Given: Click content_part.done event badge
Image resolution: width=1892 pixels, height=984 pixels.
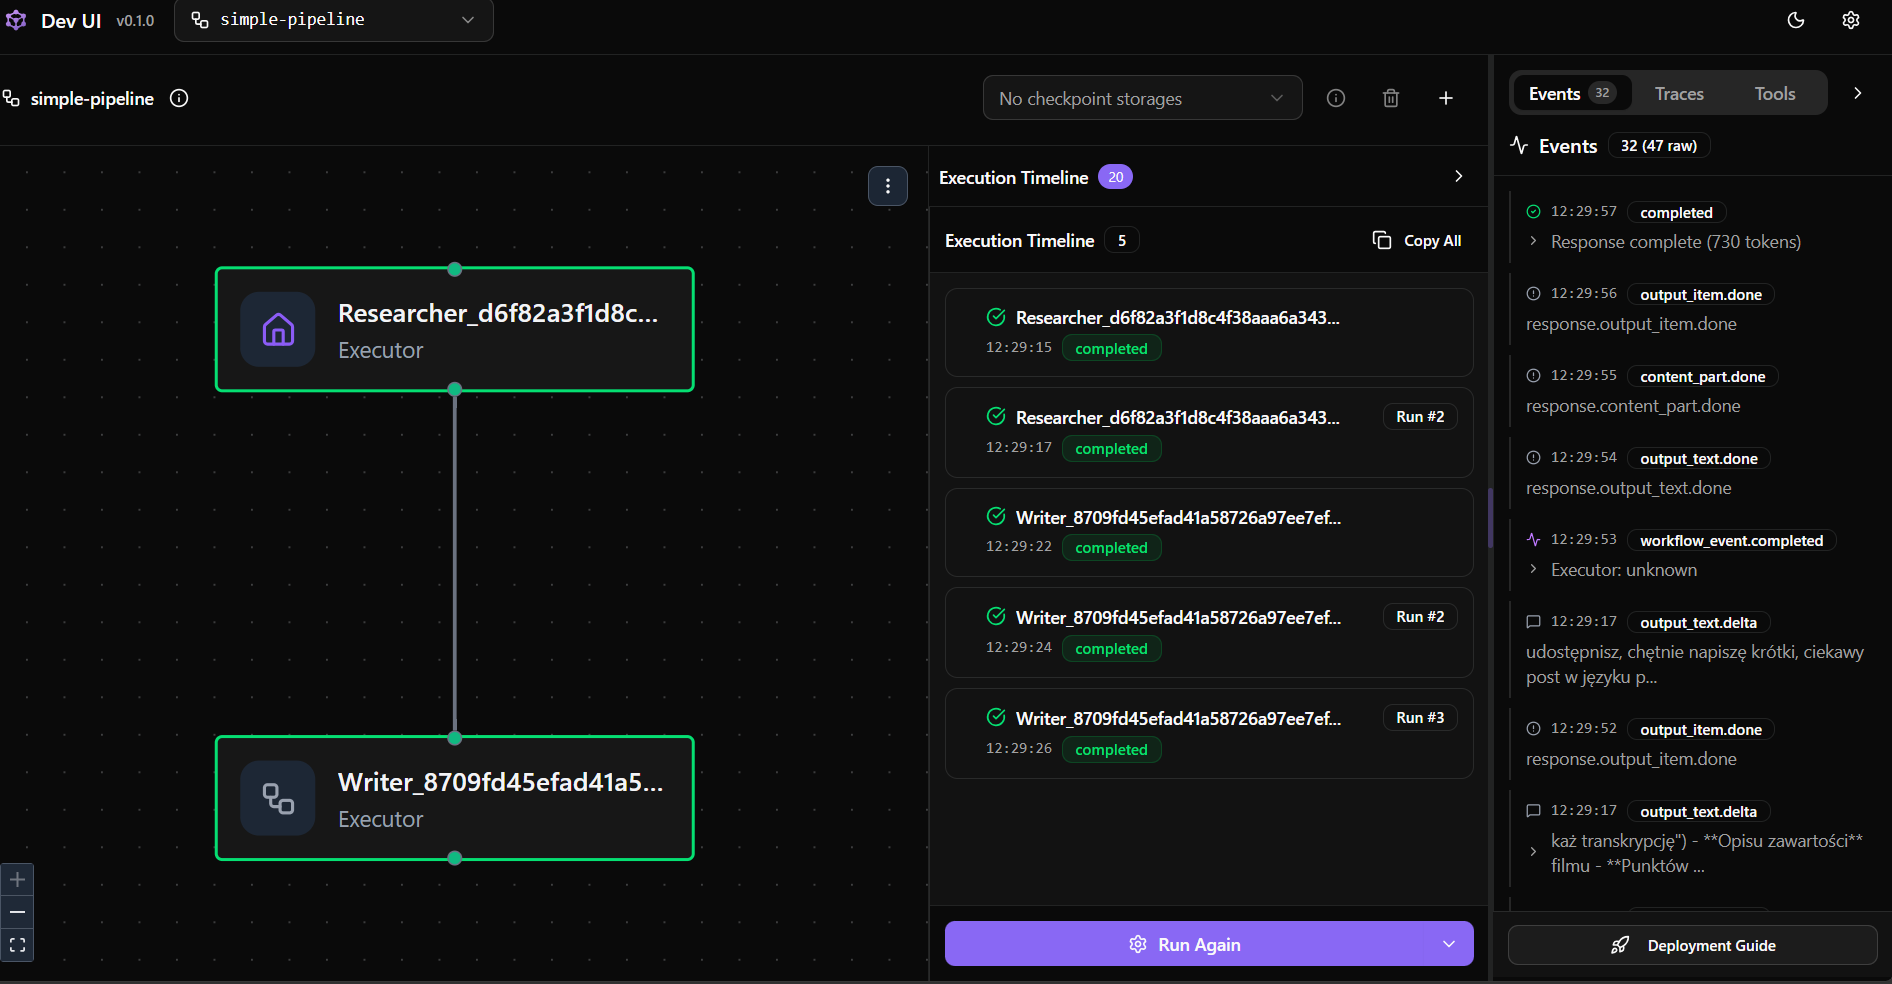Looking at the screenshot, I should 1702,376.
